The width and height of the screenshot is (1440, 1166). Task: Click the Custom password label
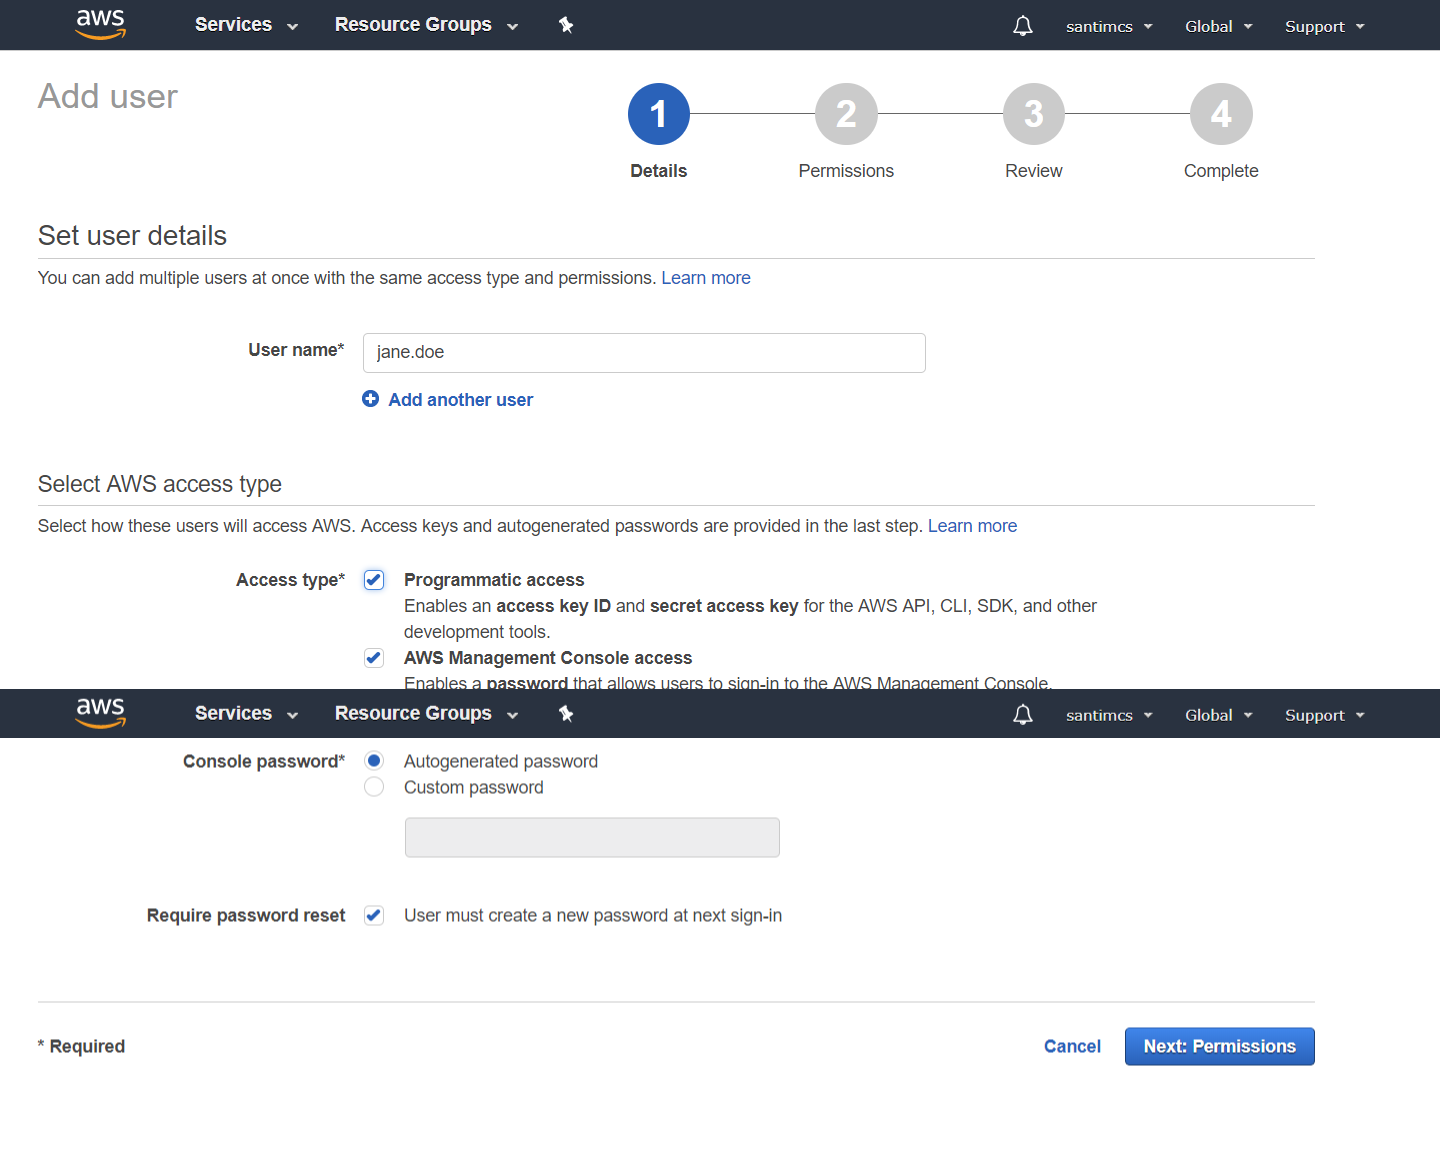(x=474, y=787)
